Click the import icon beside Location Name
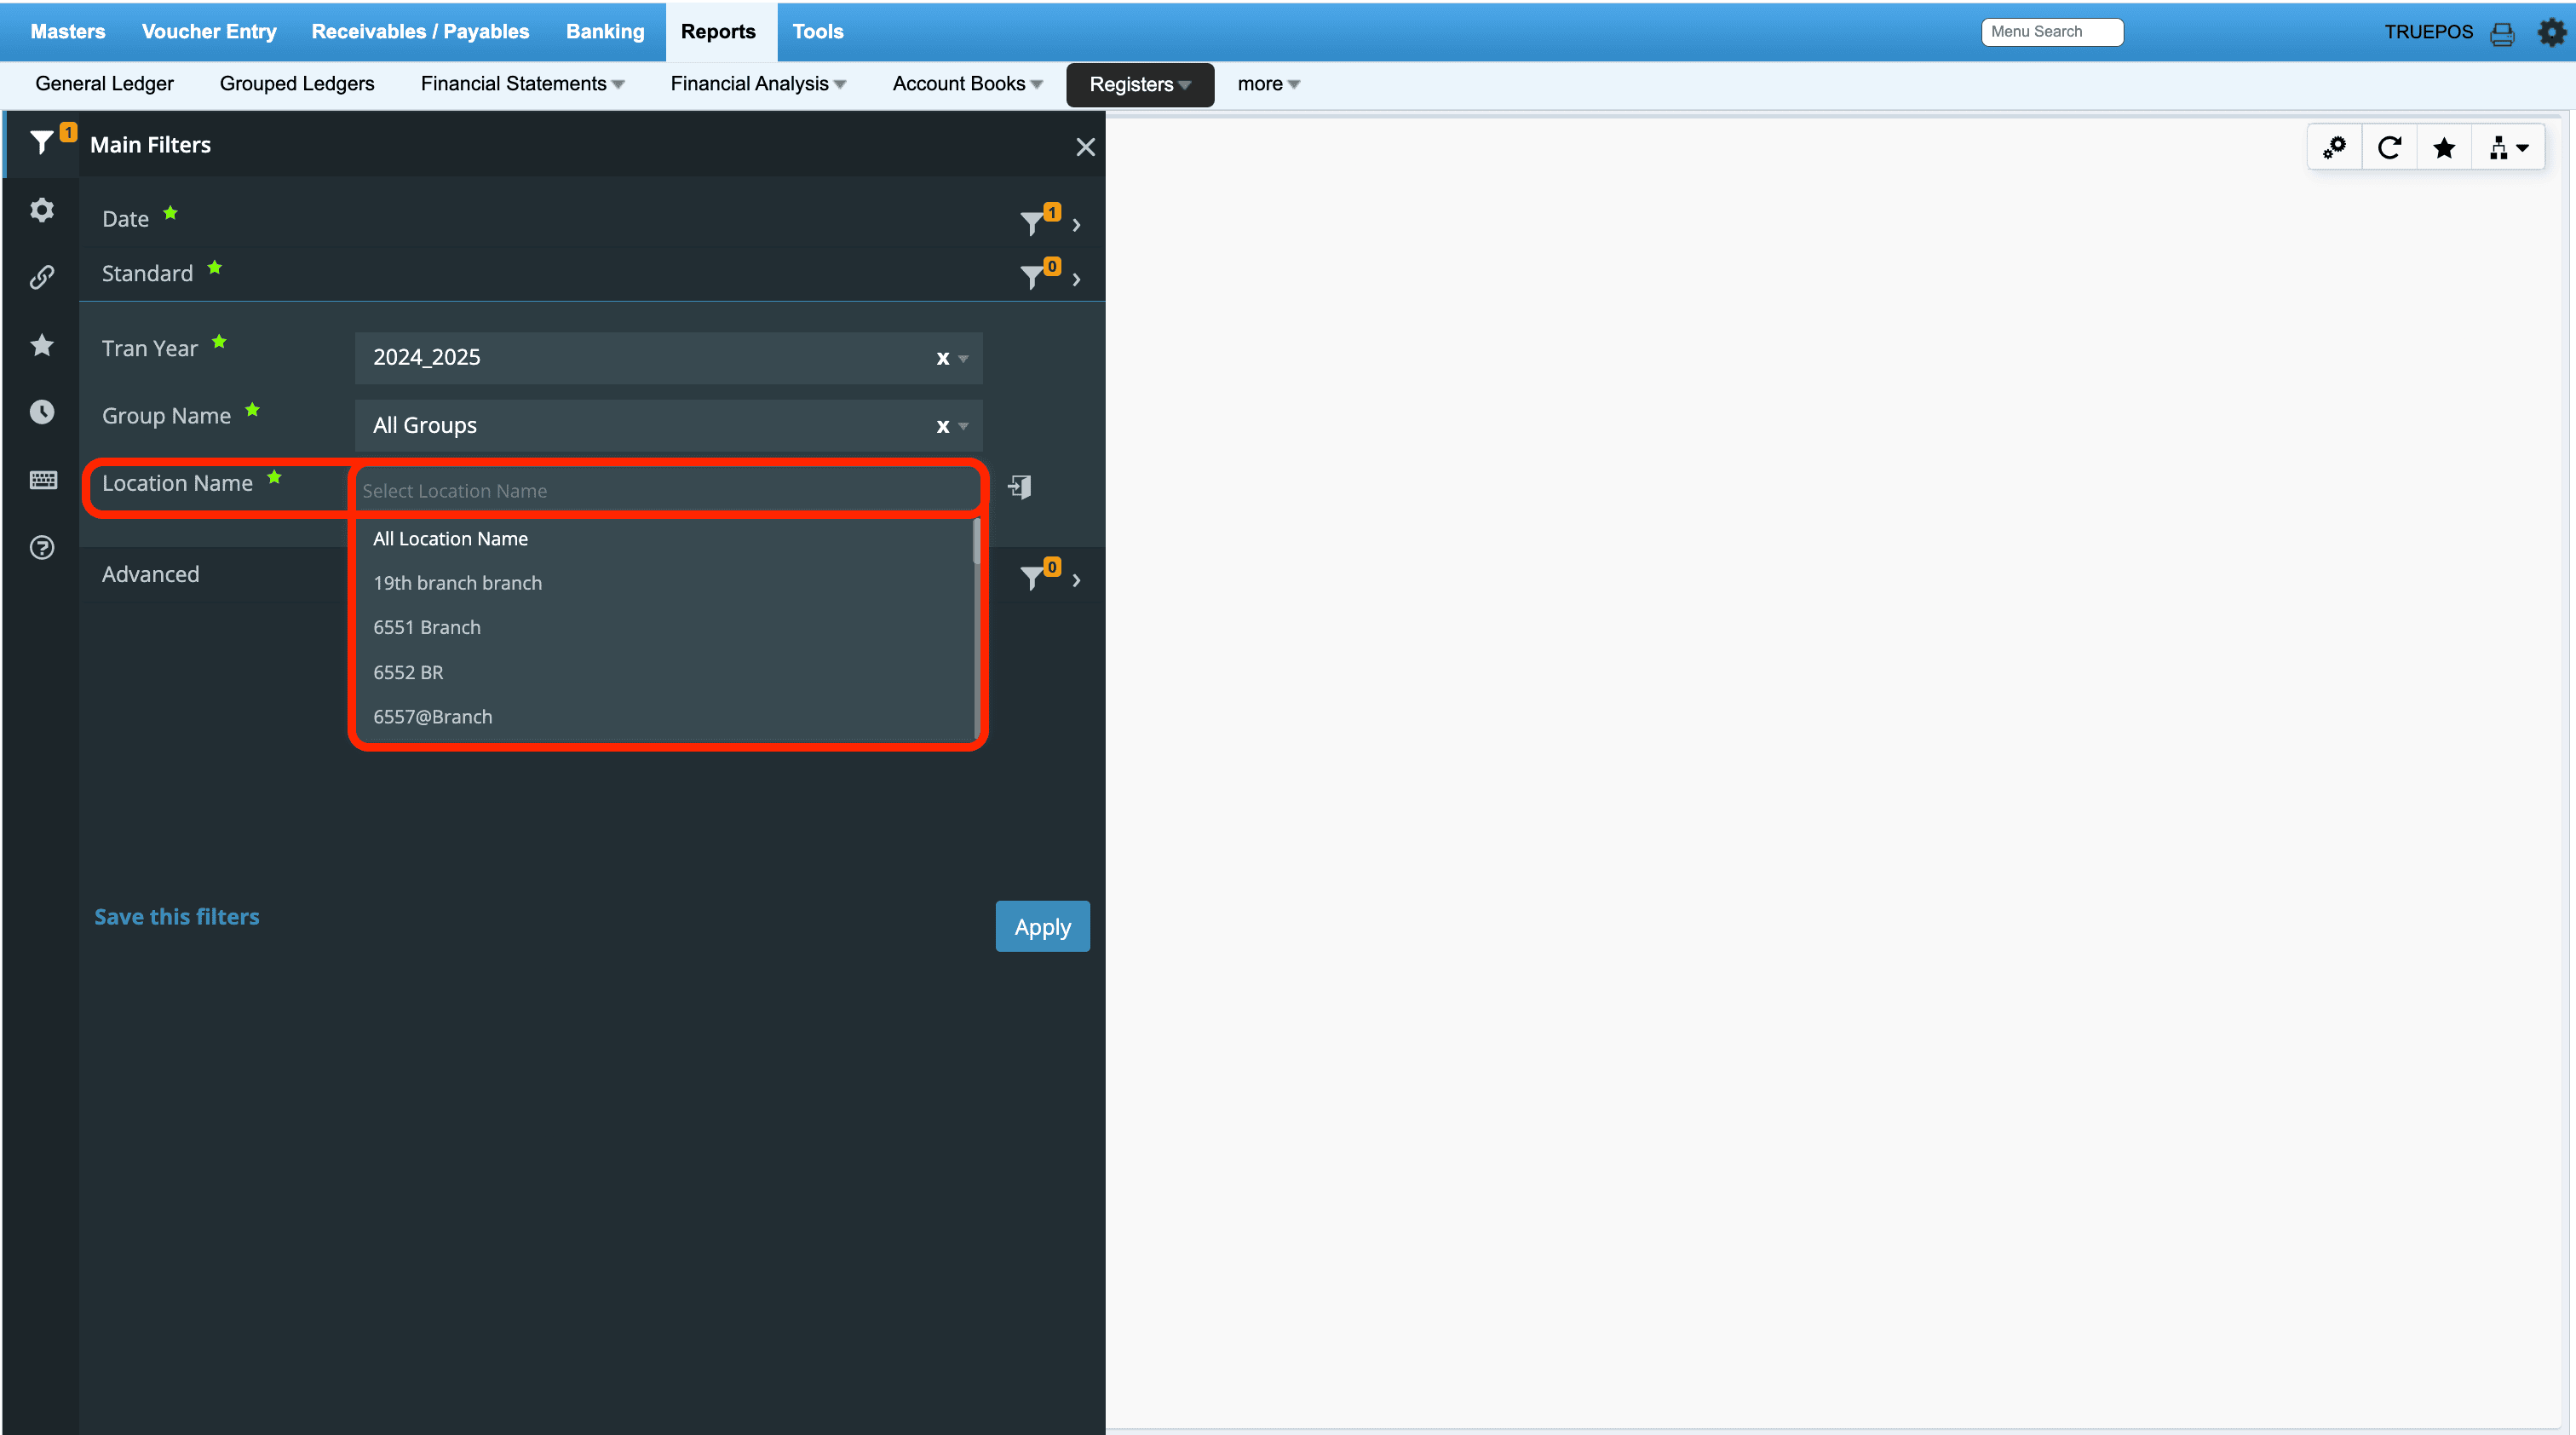2576x1435 pixels. (x=1019, y=487)
